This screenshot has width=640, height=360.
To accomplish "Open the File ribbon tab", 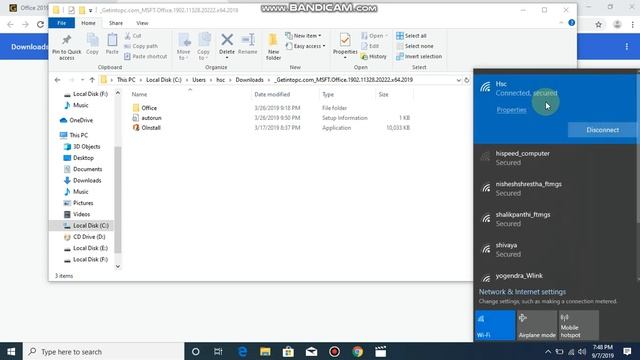I will coord(62,23).
